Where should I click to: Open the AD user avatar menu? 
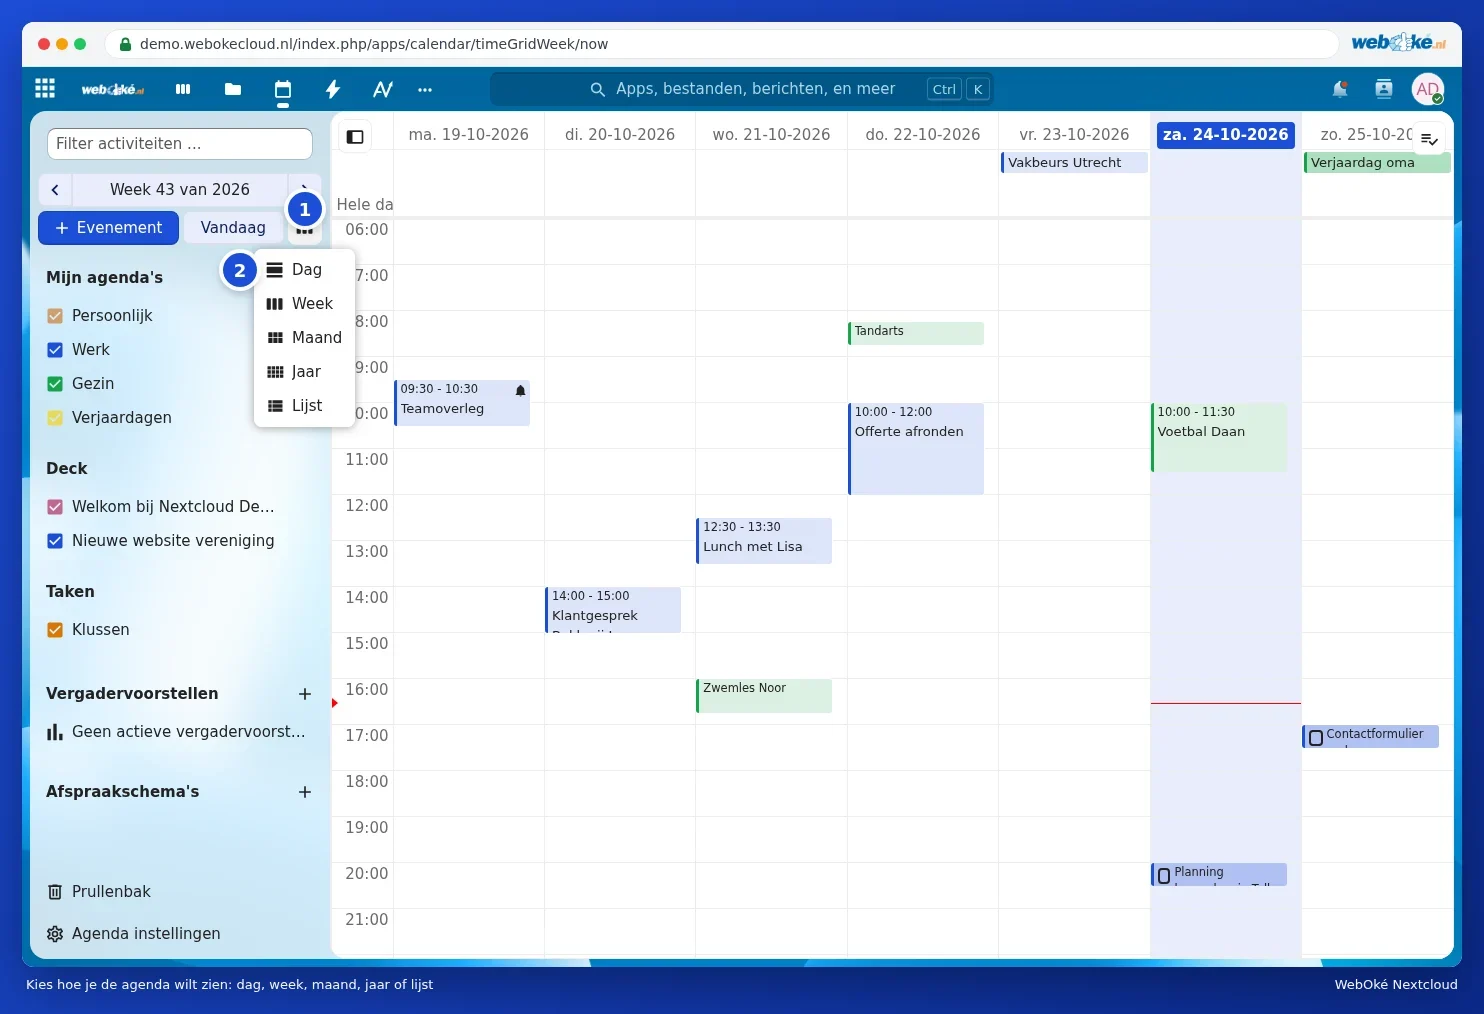tap(1428, 89)
